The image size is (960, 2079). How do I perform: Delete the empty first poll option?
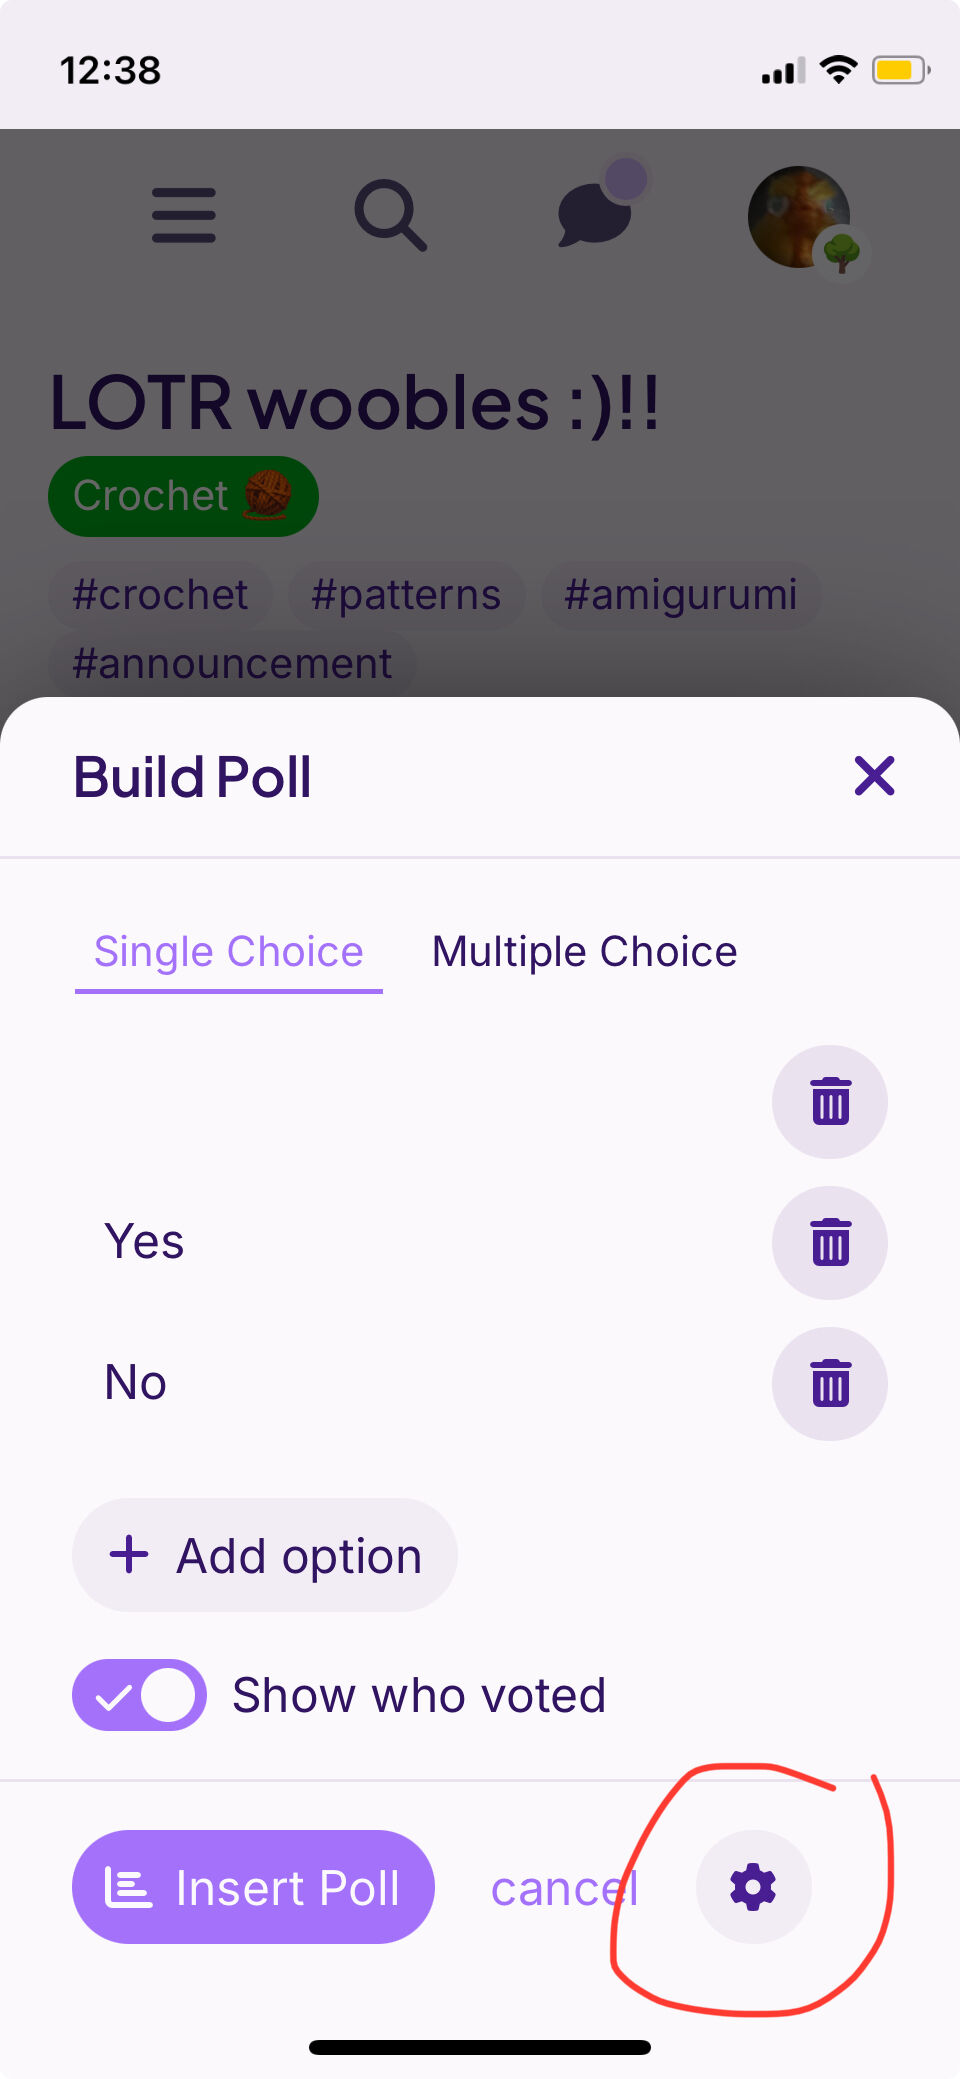click(x=830, y=1102)
